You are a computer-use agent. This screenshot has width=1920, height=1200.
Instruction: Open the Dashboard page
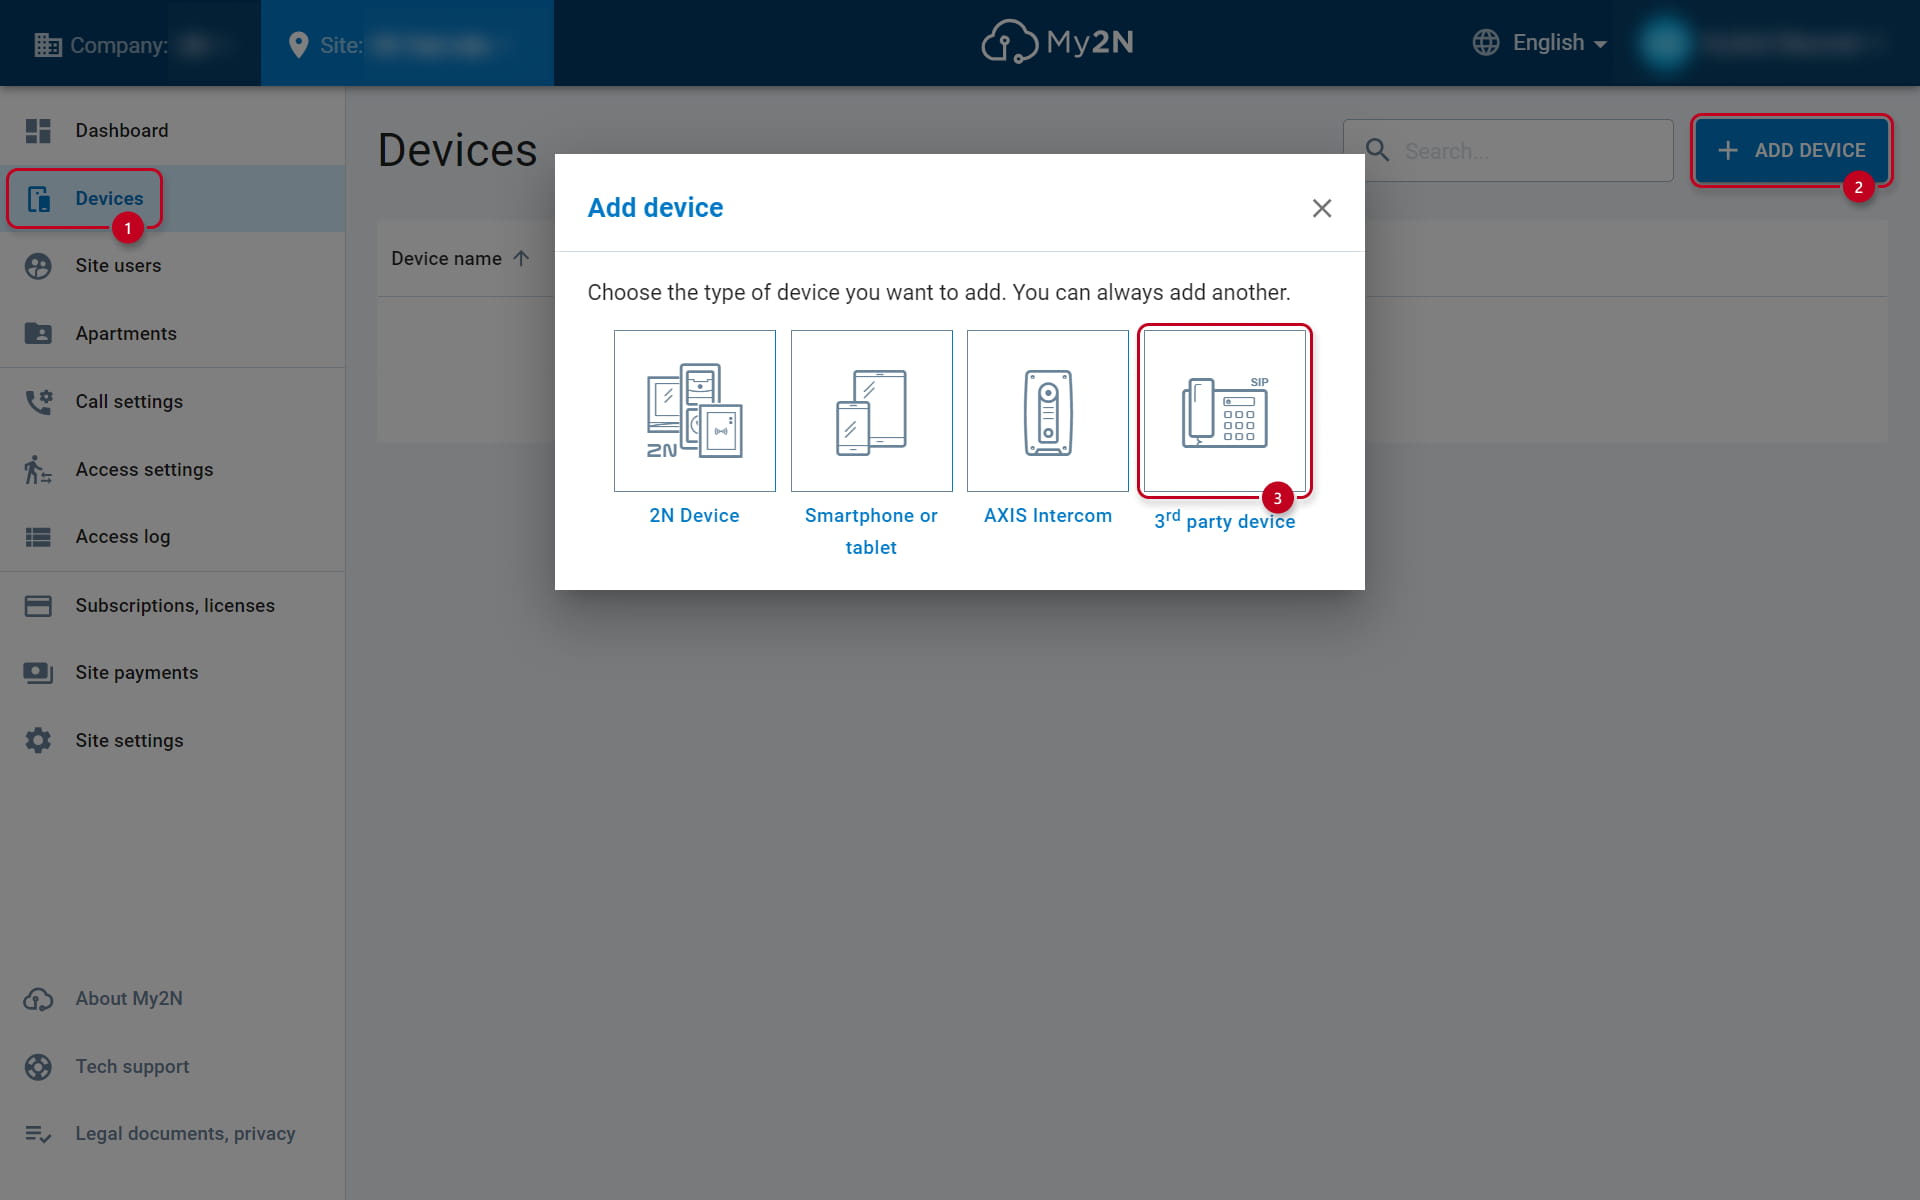(x=172, y=130)
